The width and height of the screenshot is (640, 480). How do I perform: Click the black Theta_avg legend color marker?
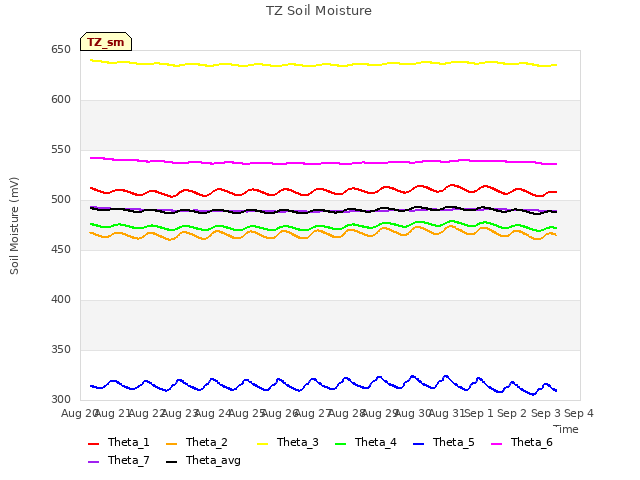(x=171, y=462)
